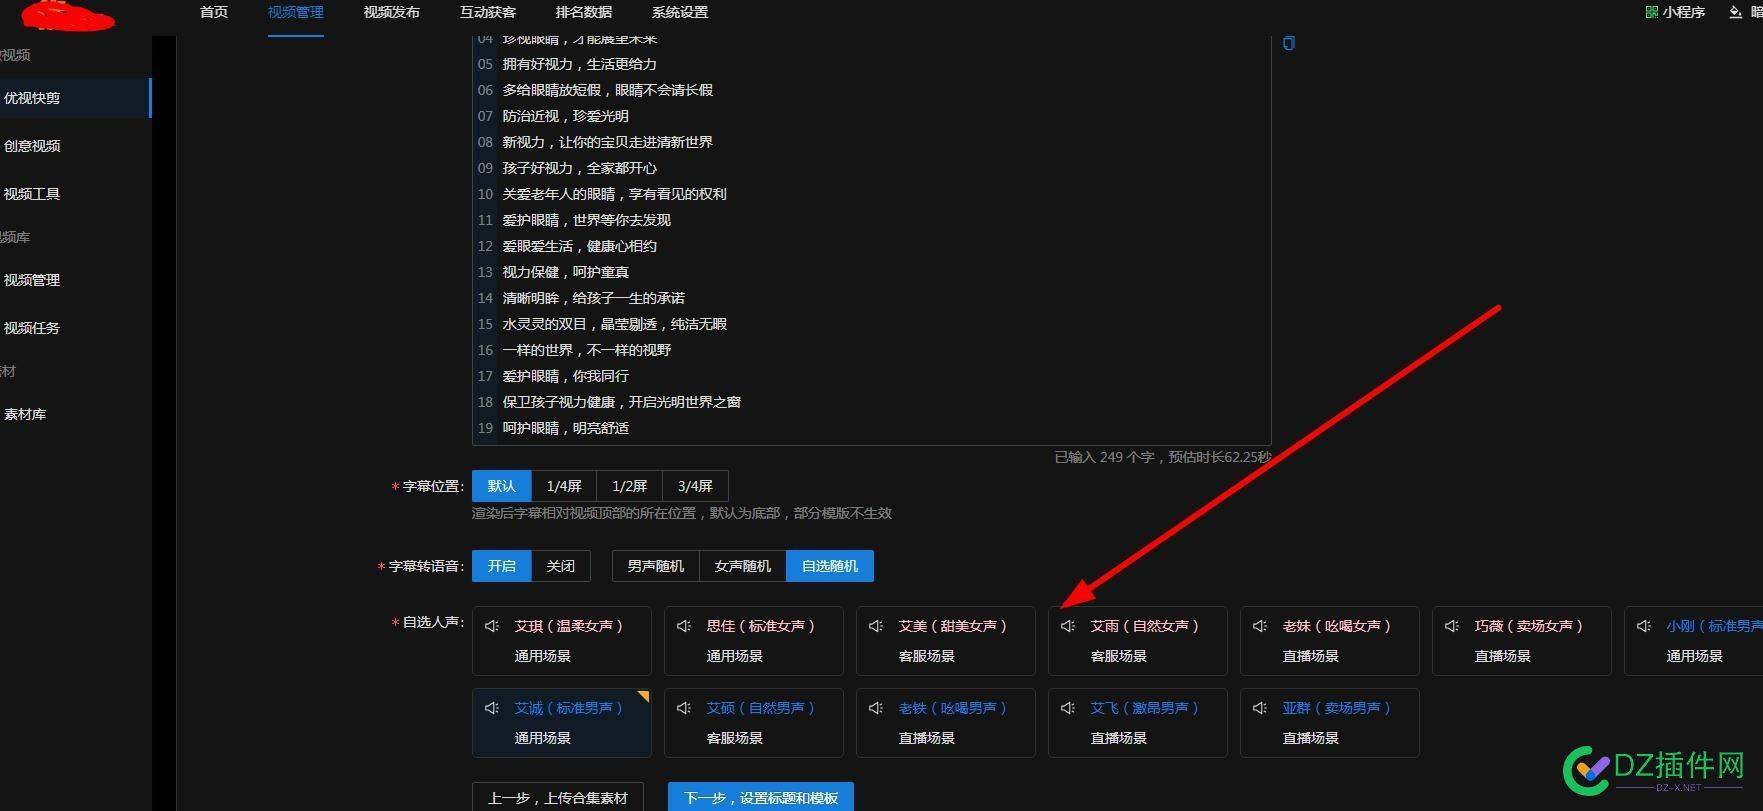The width and height of the screenshot is (1763, 811).
Task: Set subtitle position to 1/2屏
Action: [x=630, y=486]
